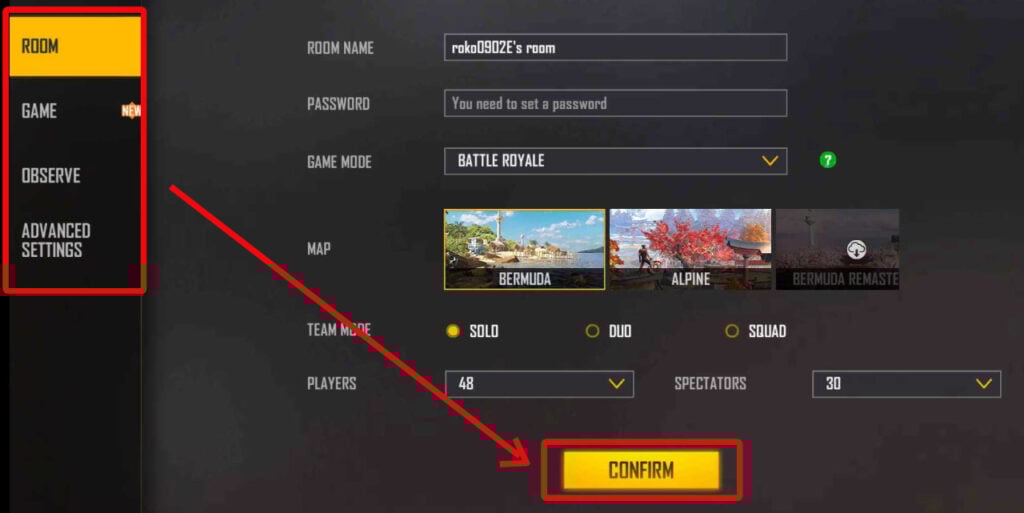1024x513 pixels.
Task: Click the green help question mark icon
Action: coord(827,160)
